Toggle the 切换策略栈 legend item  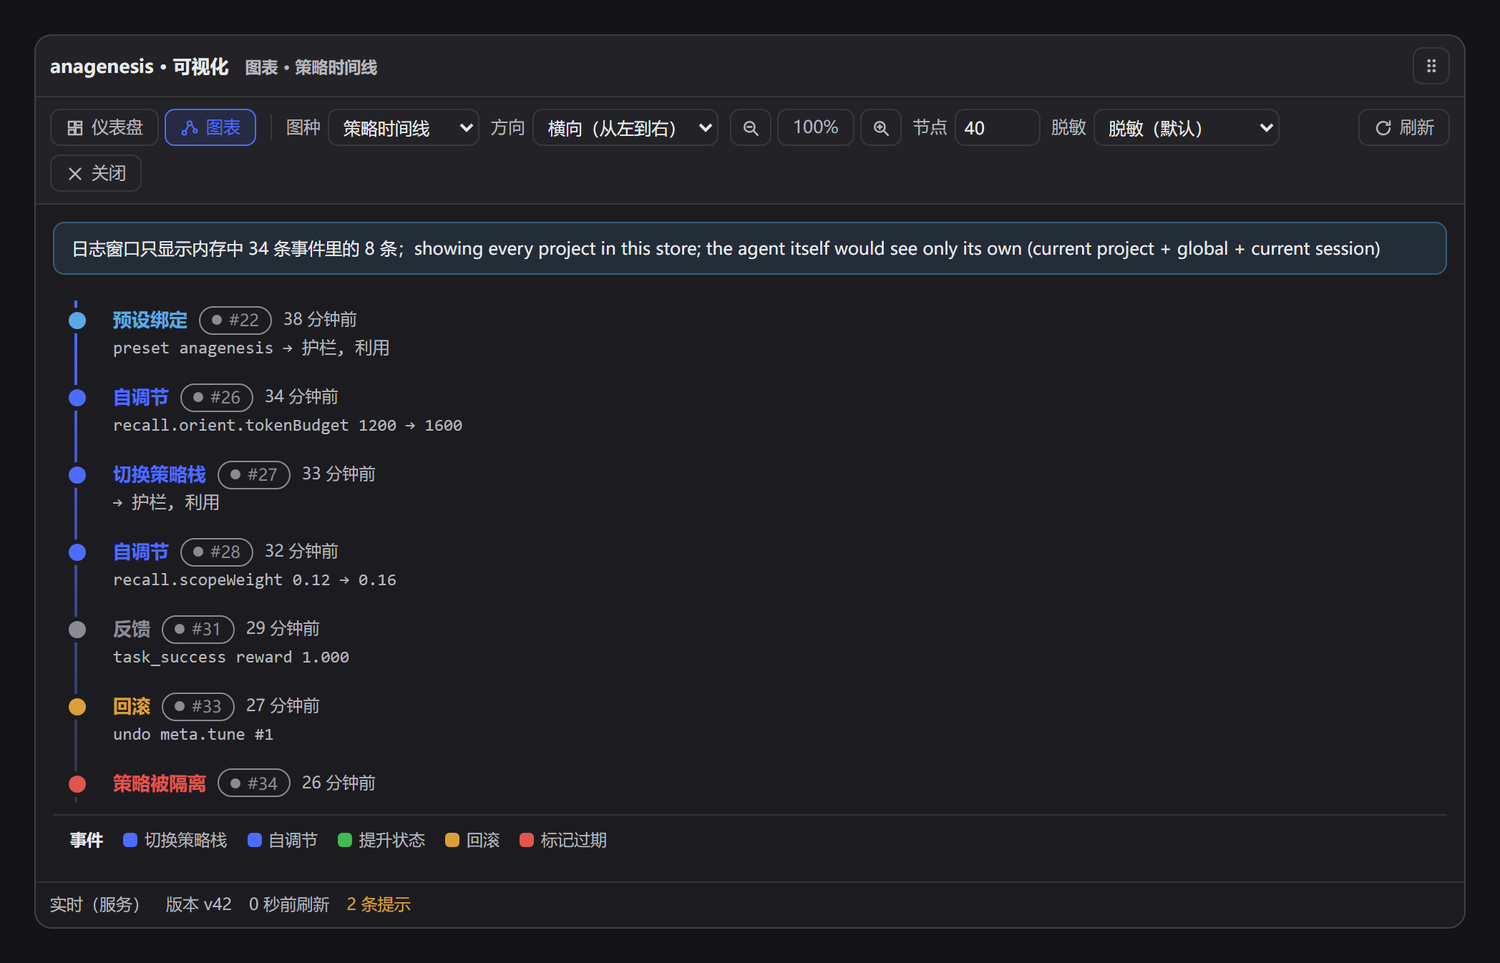[x=175, y=840]
